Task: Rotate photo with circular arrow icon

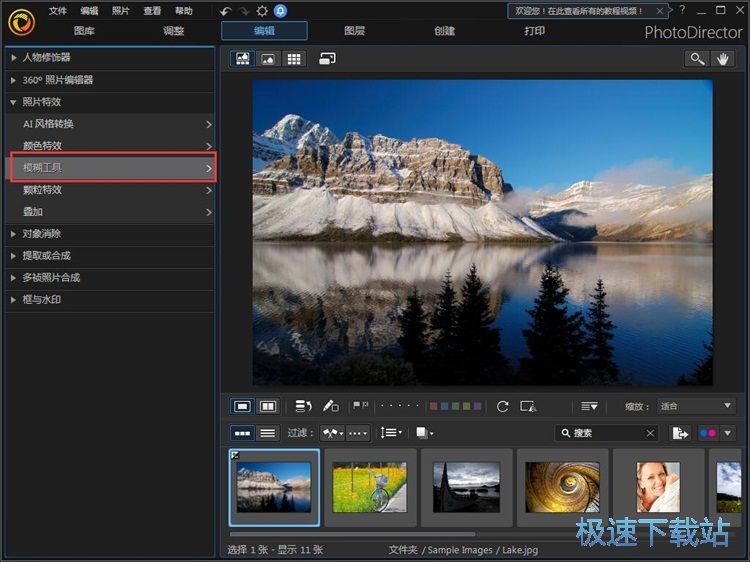Action: point(502,407)
